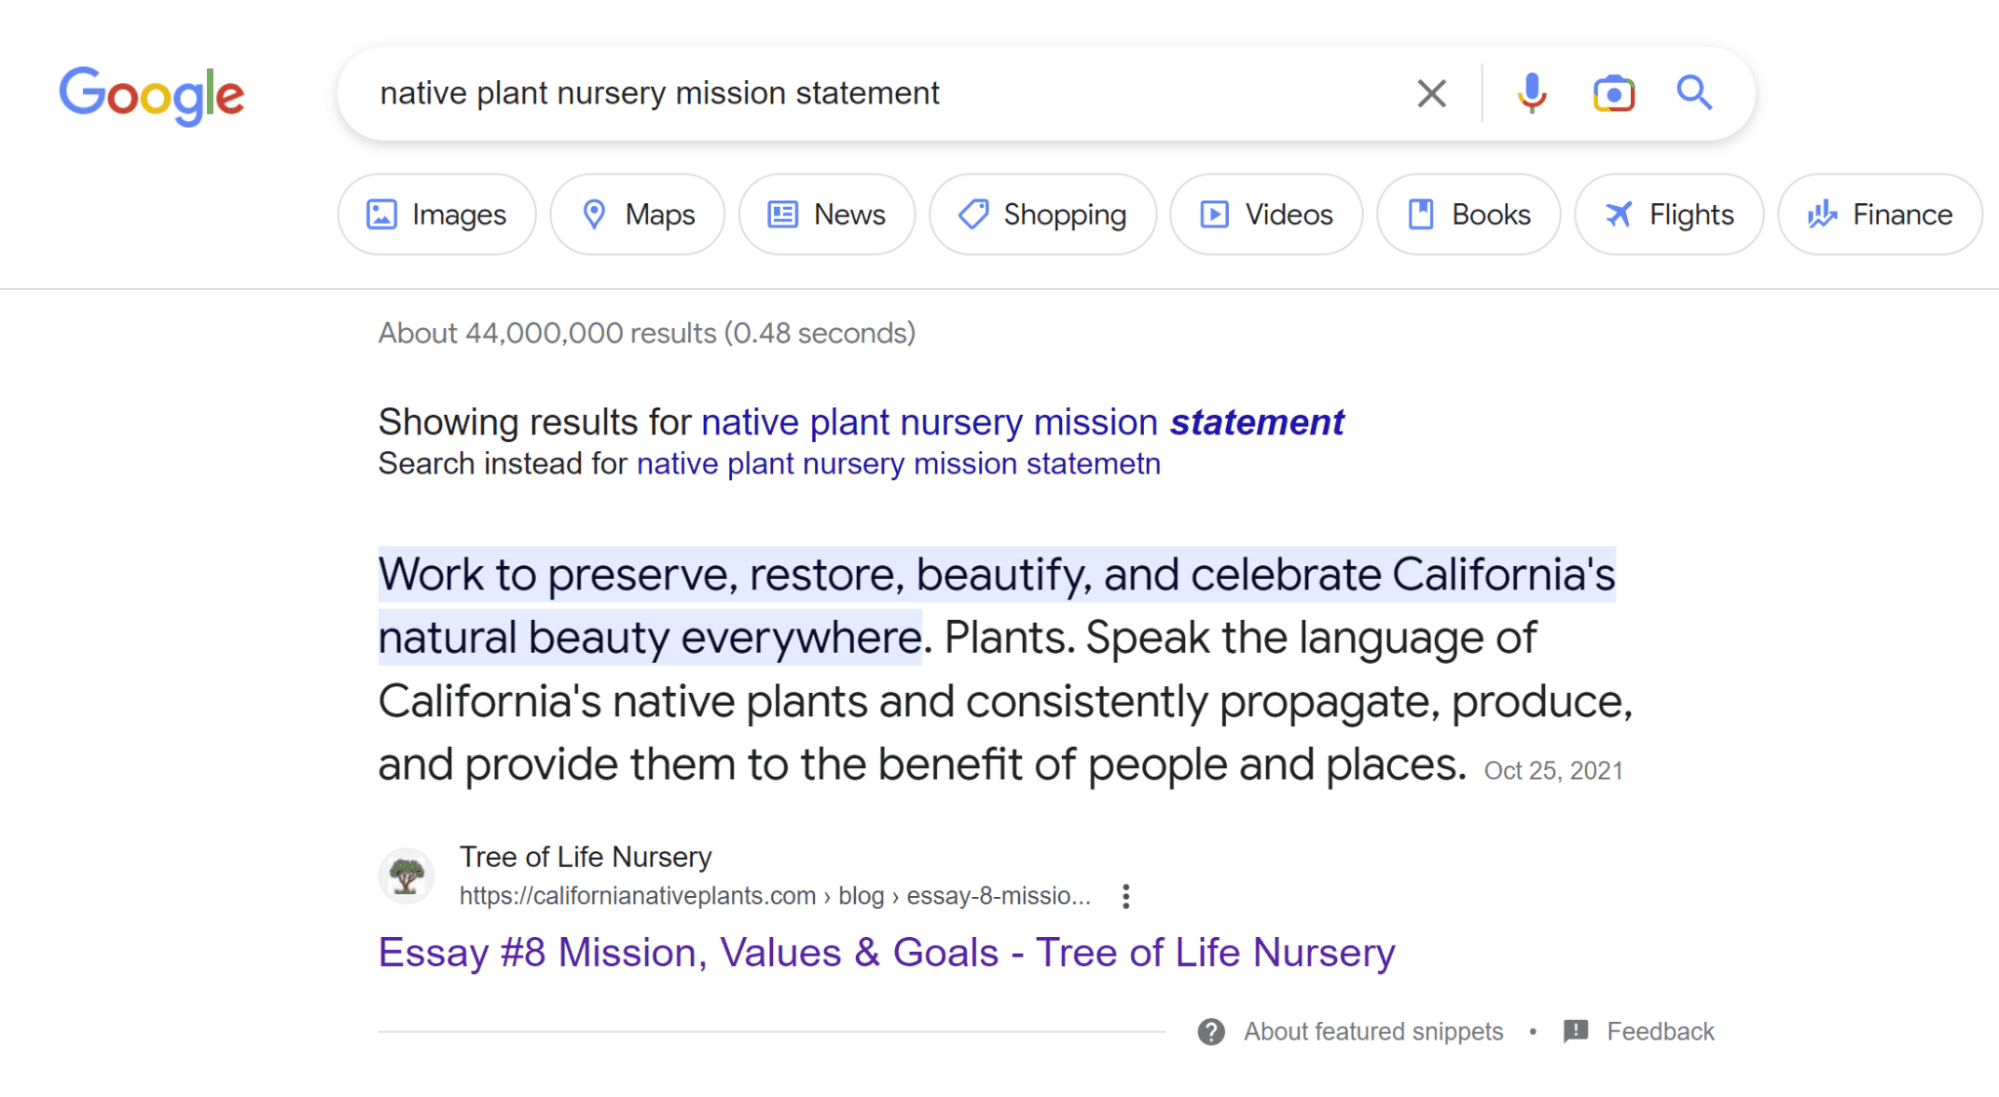Click About featured snippets question icon
The height and width of the screenshot is (1097, 1999).
1211,1032
